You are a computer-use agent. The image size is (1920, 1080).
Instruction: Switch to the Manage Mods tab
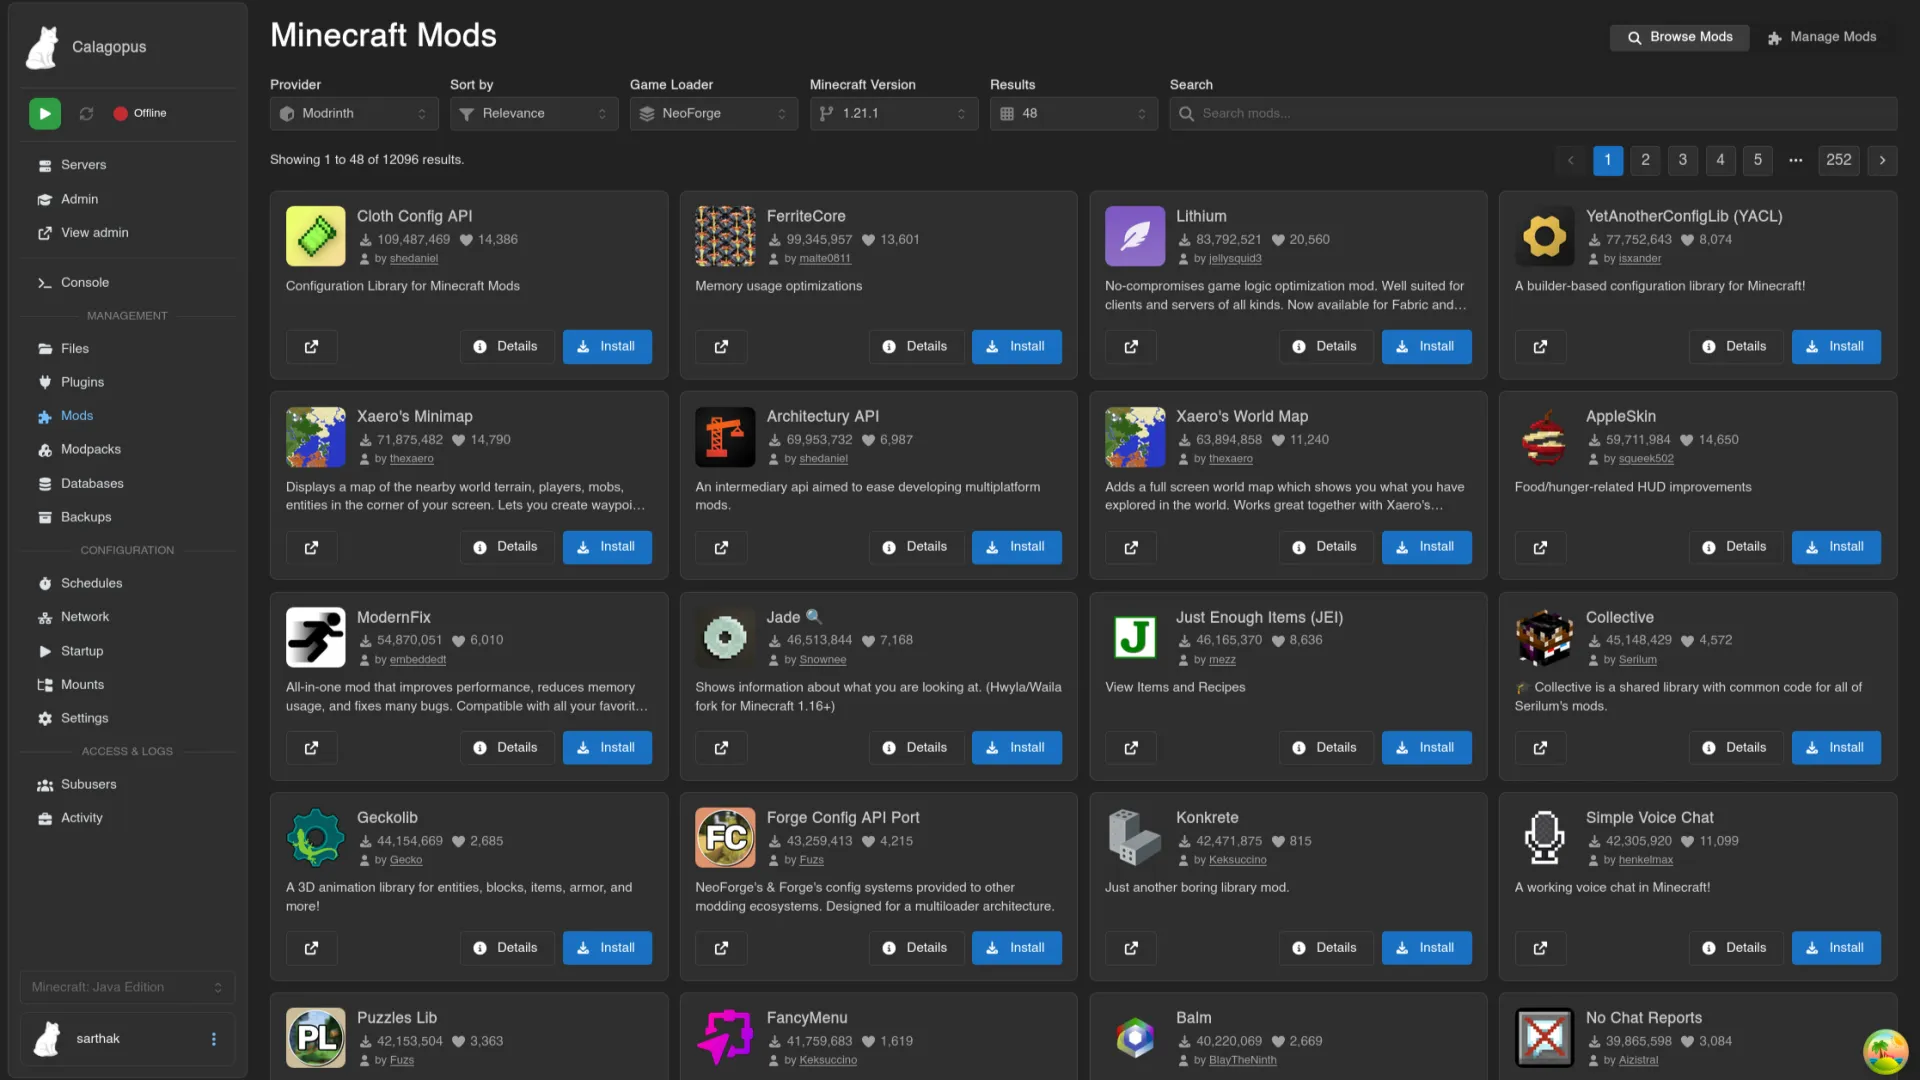tap(1822, 37)
